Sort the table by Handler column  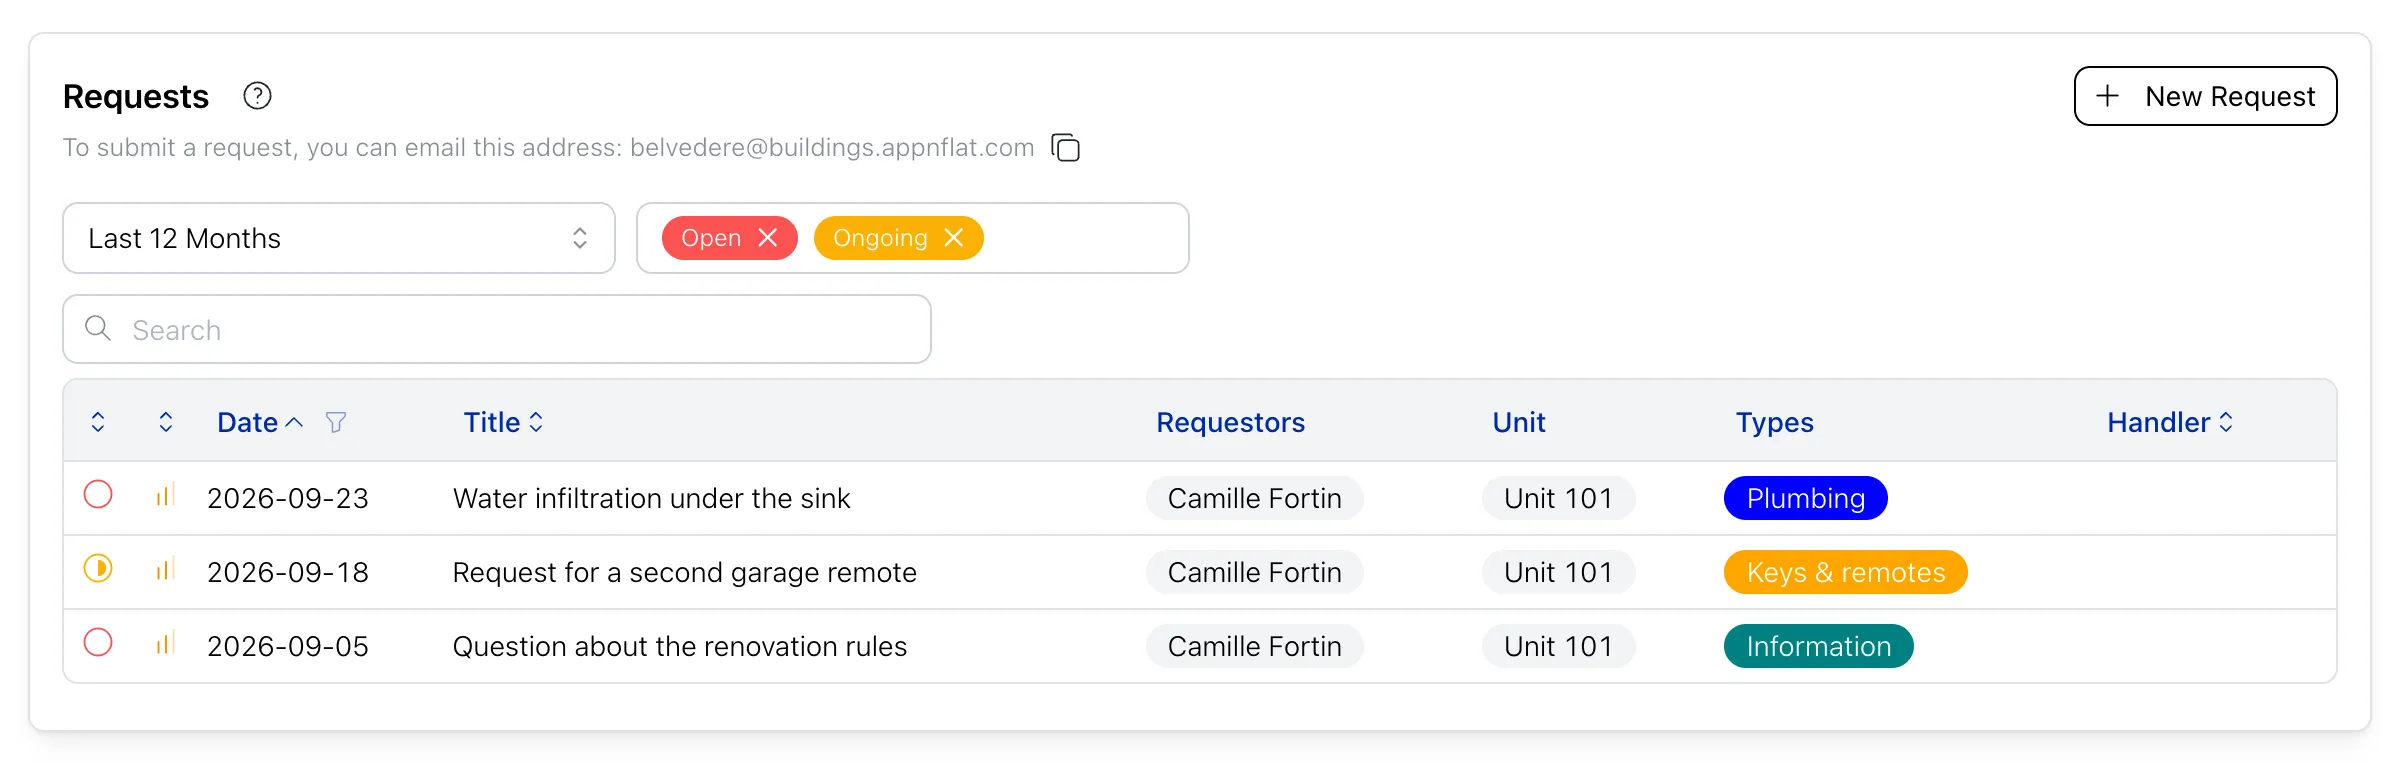2170,422
